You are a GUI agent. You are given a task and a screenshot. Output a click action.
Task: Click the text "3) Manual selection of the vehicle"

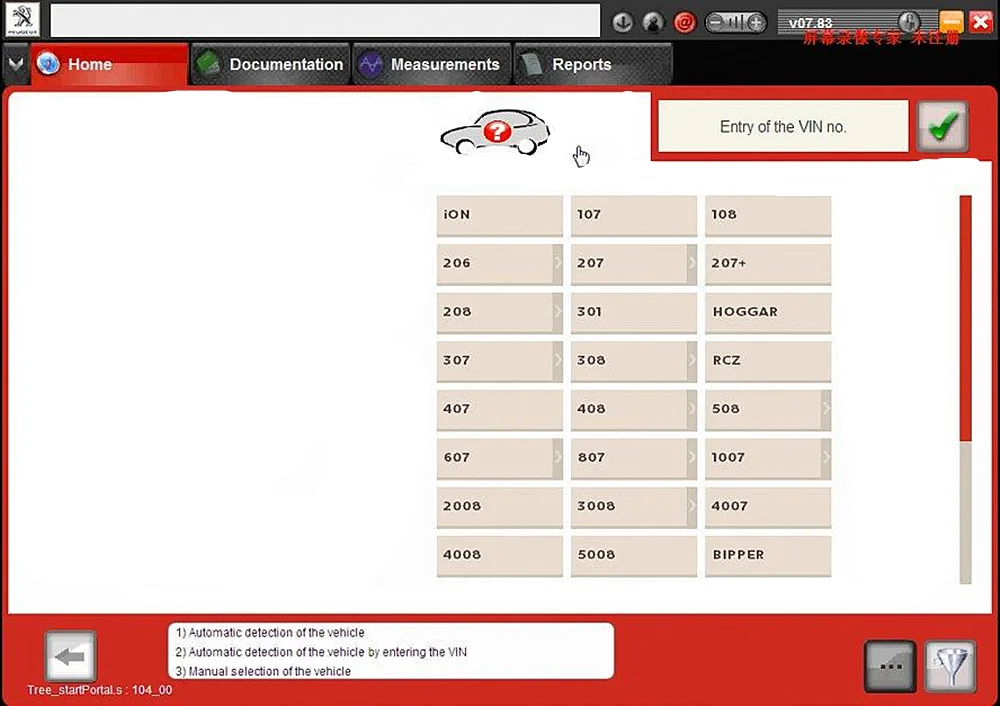tap(263, 671)
